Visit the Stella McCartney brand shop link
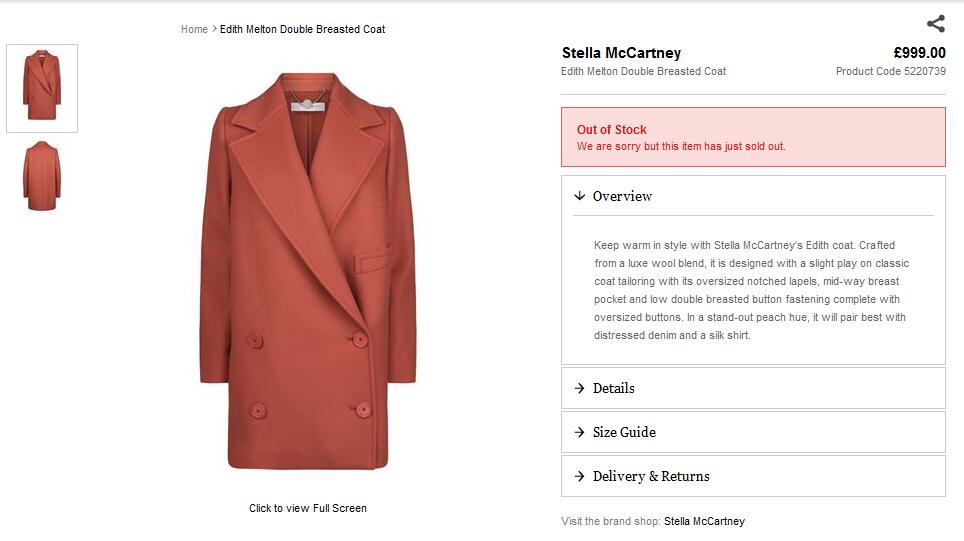 [x=704, y=521]
